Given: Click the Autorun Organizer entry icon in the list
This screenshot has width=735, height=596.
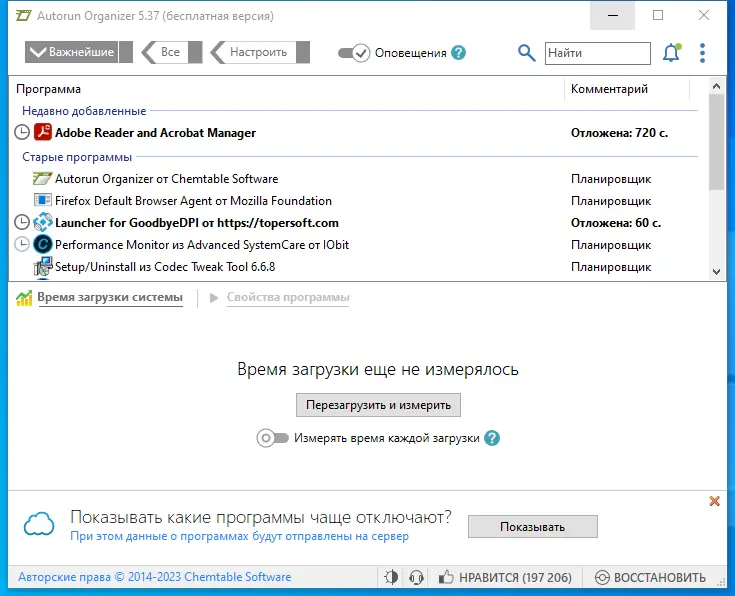Looking at the screenshot, I should (x=42, y=178).
